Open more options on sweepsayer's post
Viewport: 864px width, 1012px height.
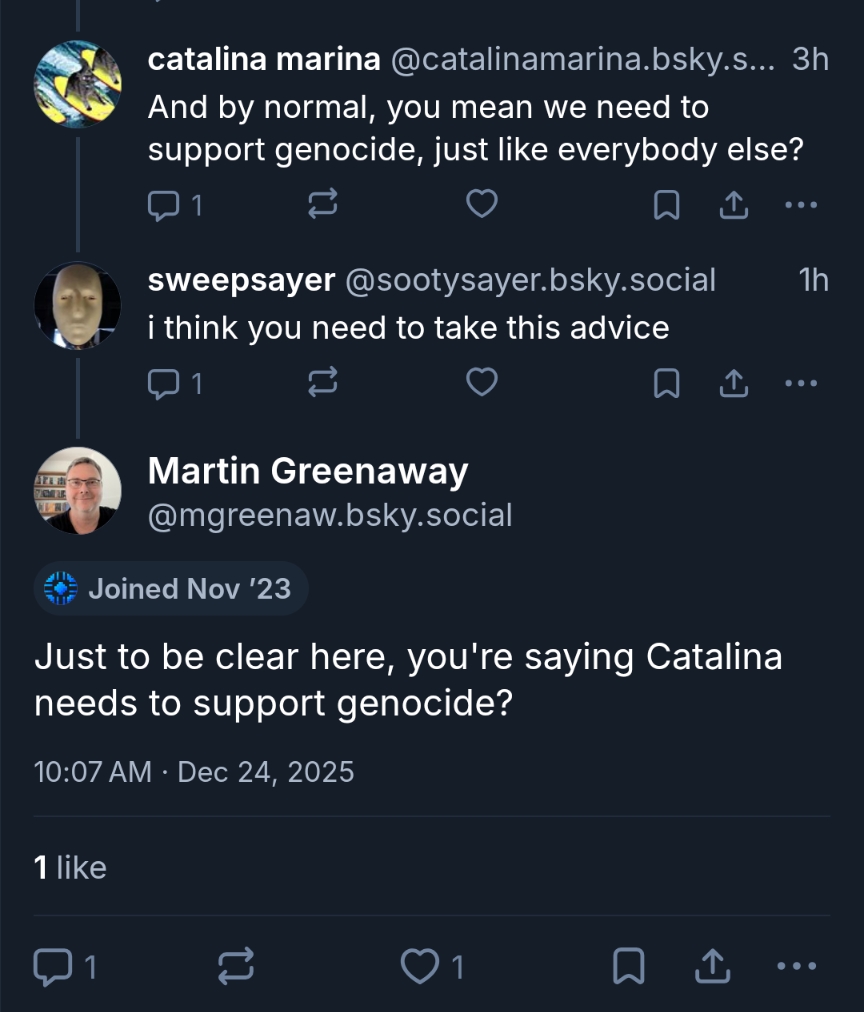coord(801,382)
